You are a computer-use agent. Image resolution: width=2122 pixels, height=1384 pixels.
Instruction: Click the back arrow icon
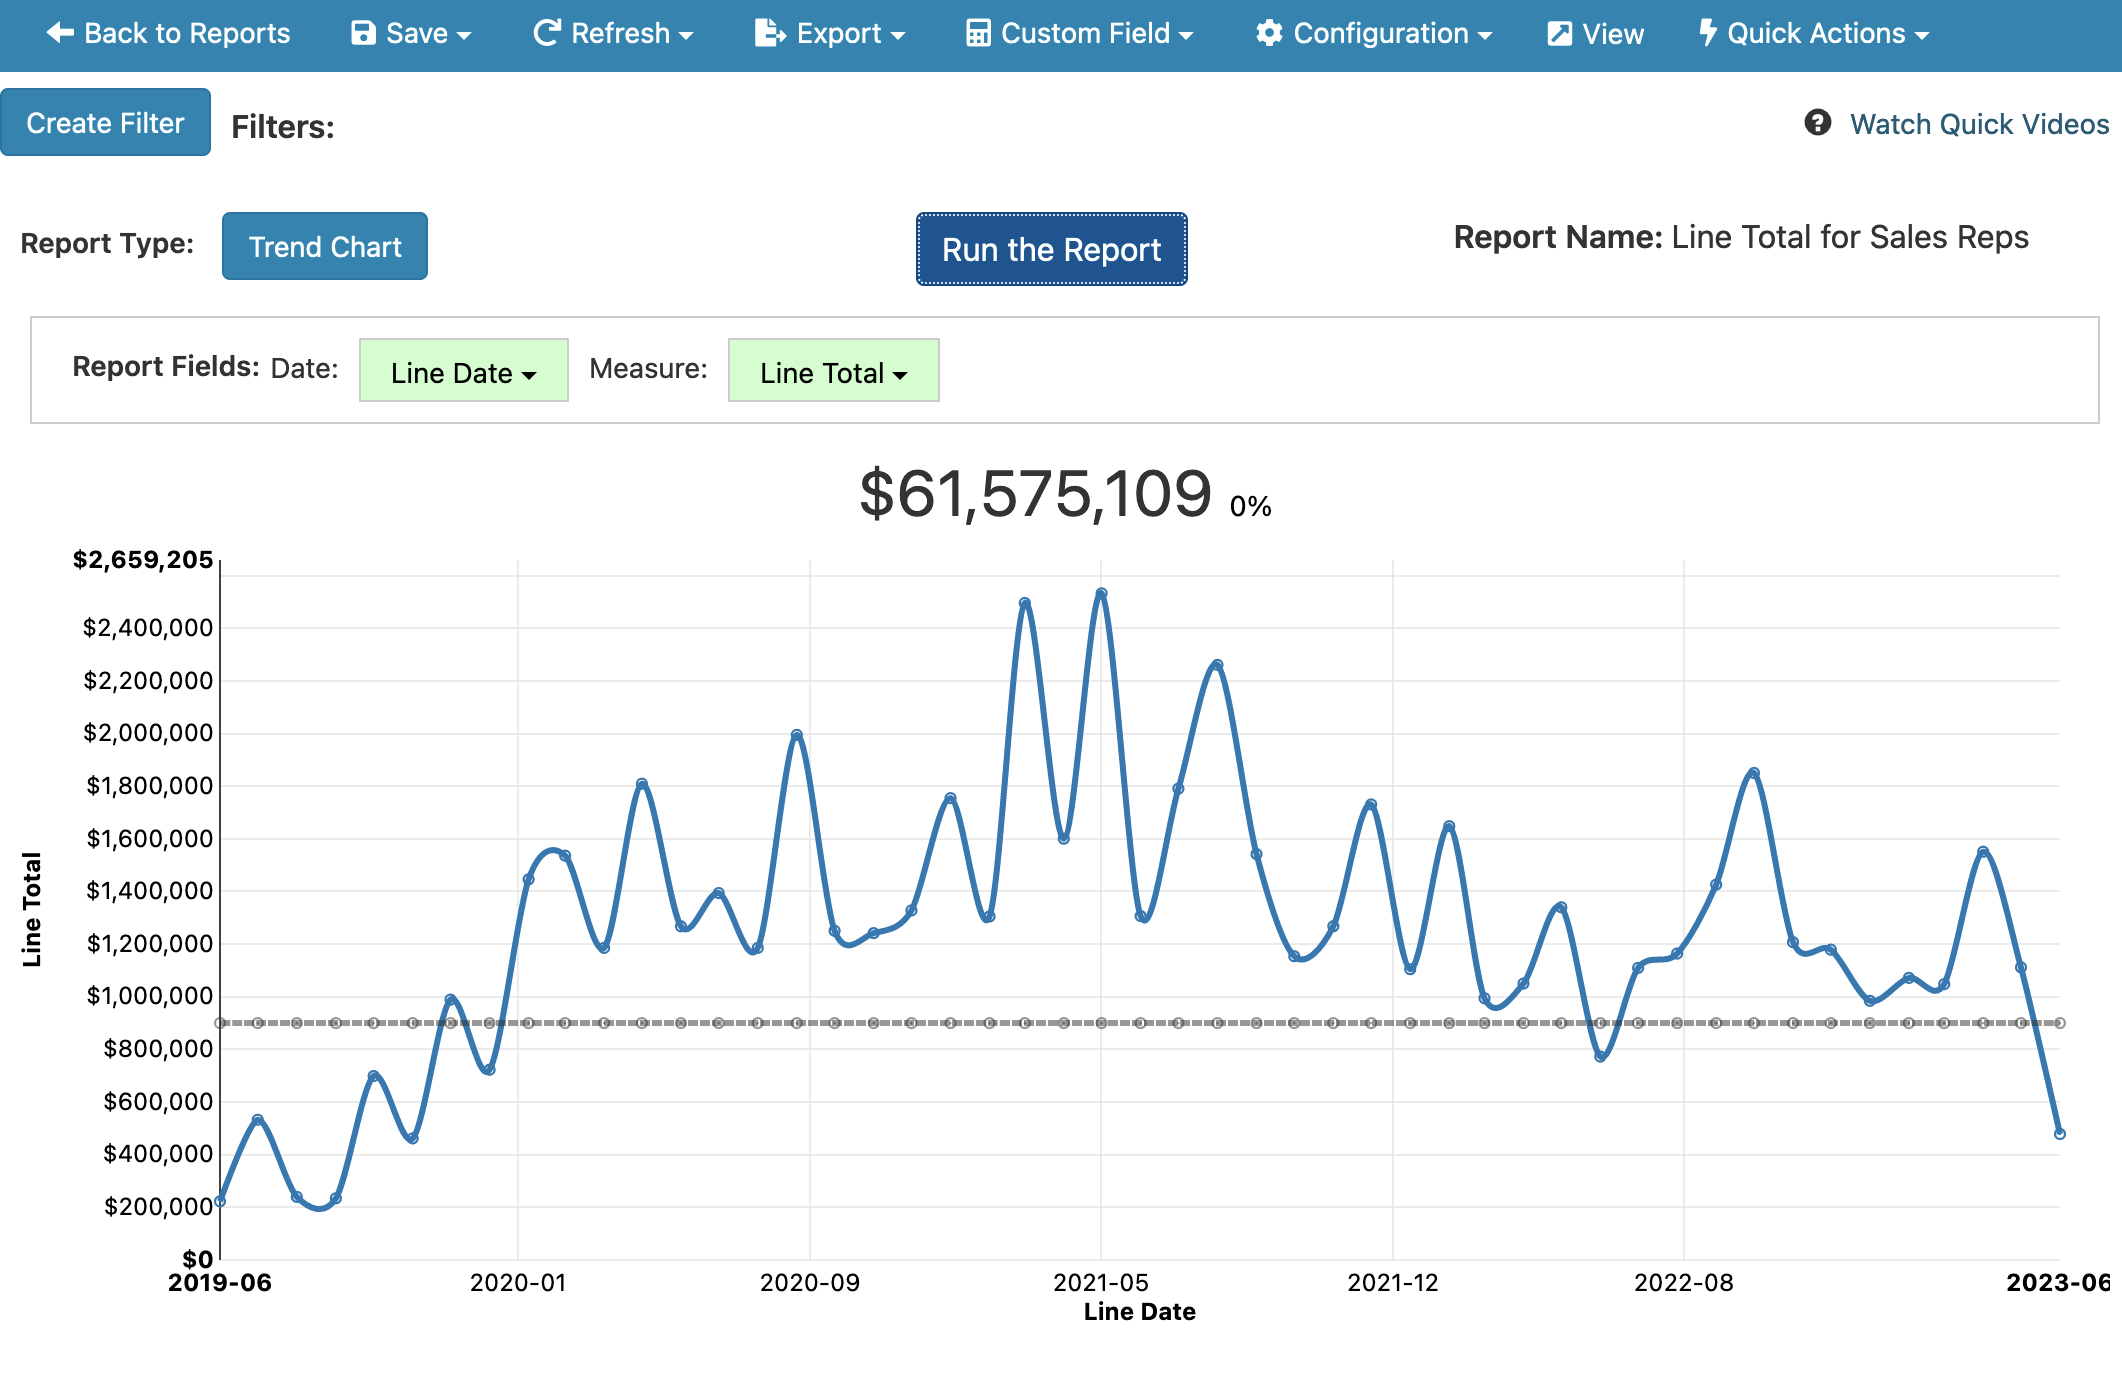tap(59, 33)
